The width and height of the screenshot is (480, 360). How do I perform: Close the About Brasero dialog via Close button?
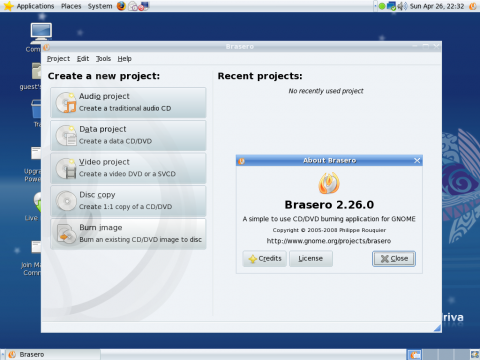394,259
